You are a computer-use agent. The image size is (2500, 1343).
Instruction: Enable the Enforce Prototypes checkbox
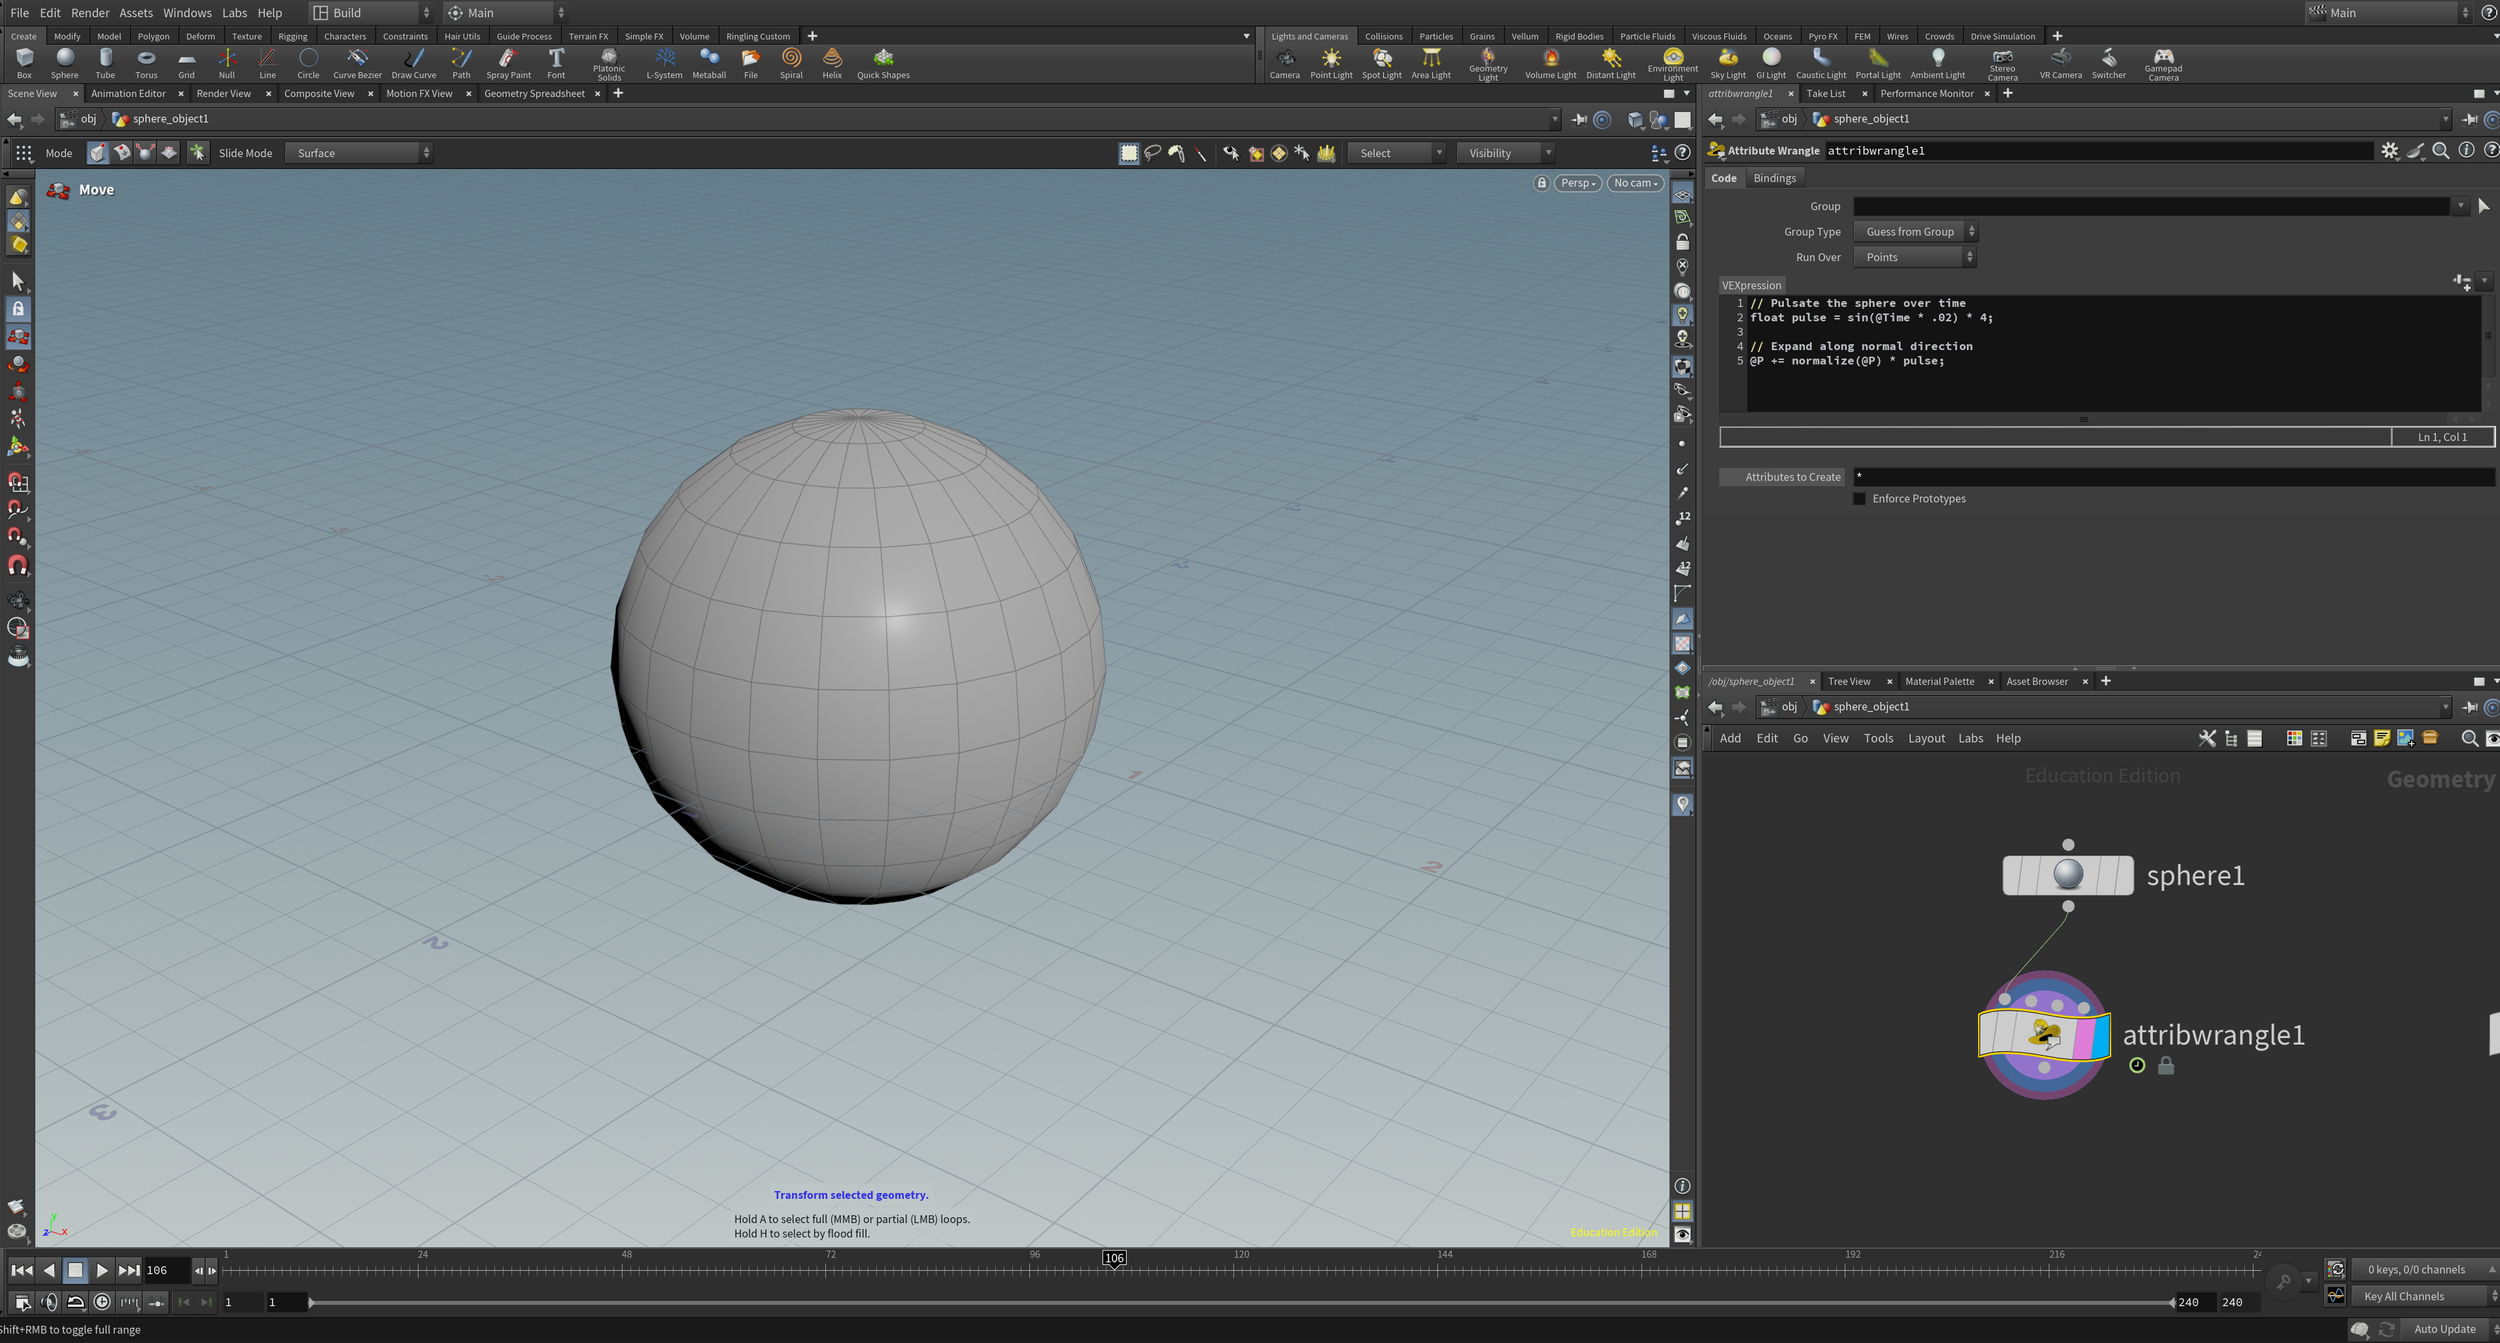pos(1859,499)
